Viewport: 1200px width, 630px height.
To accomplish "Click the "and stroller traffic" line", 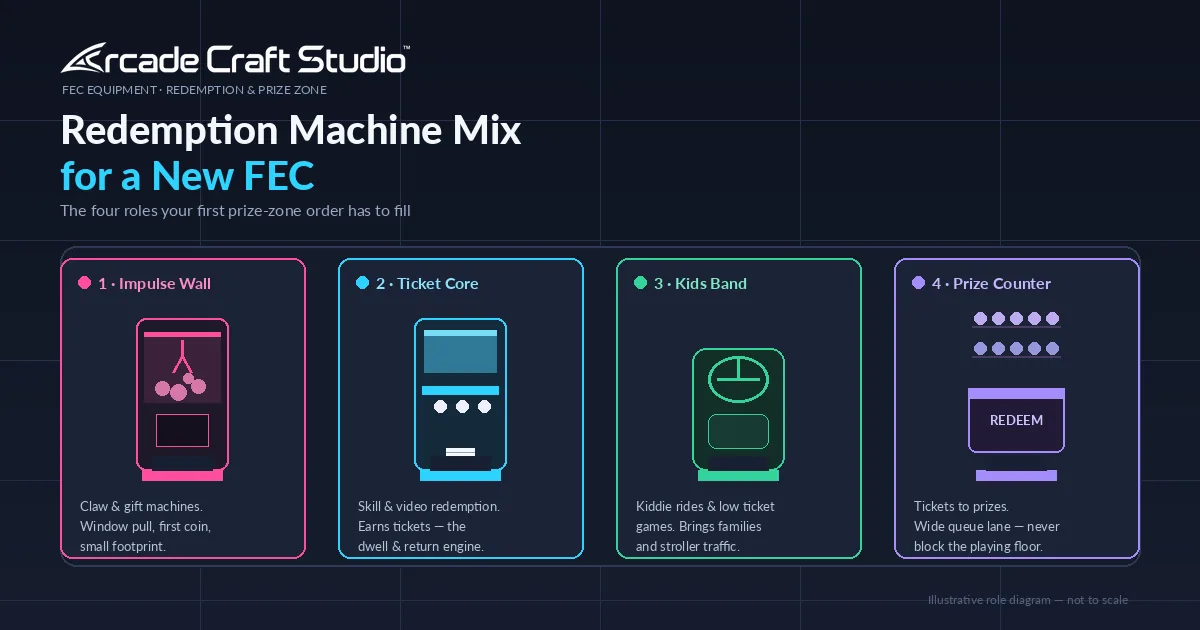I will pos(688,547).
